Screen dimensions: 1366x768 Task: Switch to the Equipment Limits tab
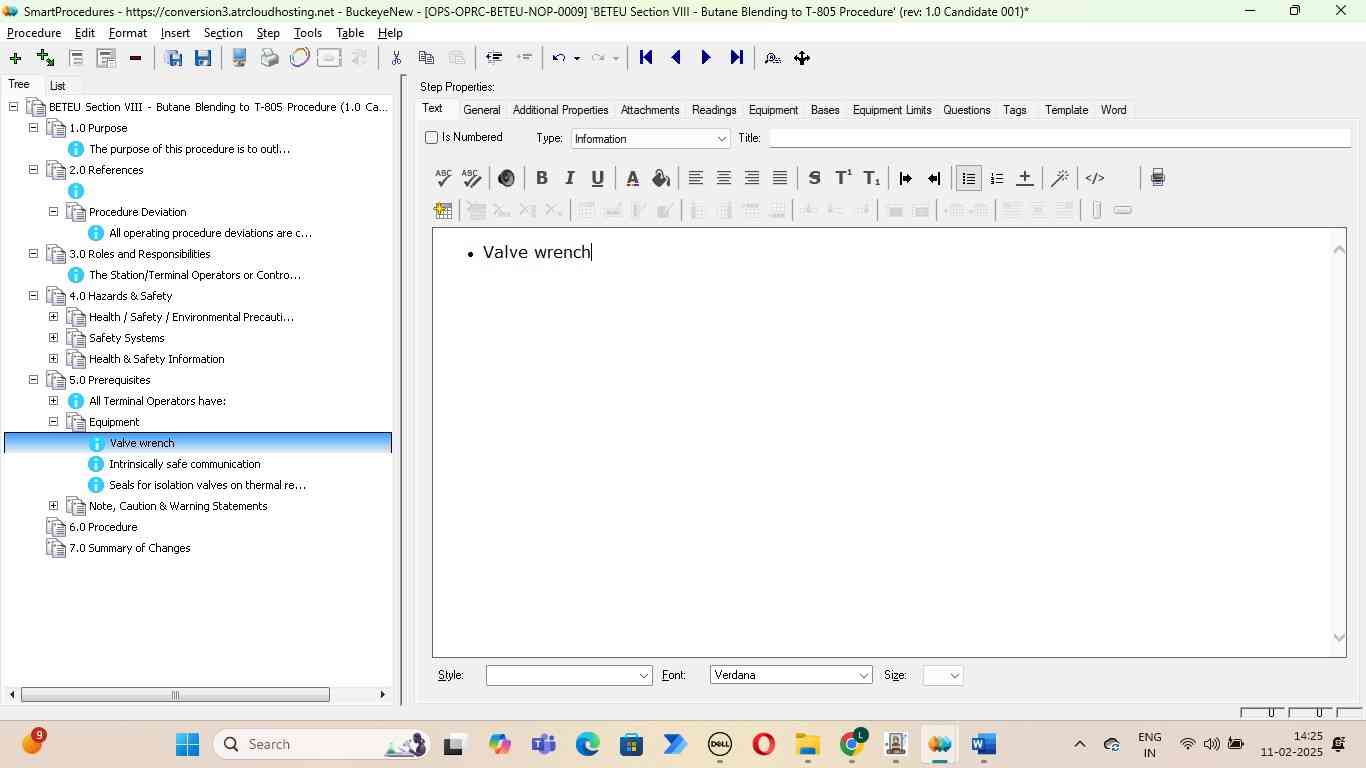[x=892, y=110]
